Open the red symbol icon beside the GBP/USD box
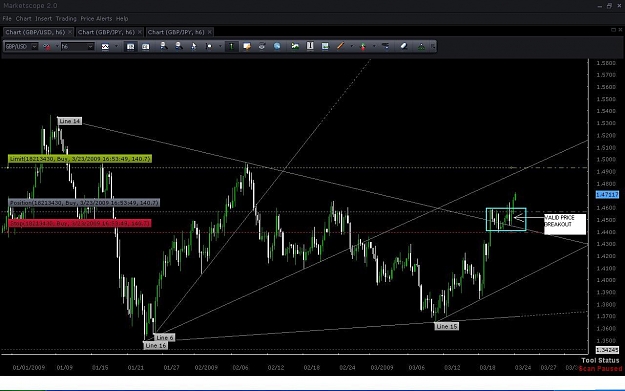625x391 pixels. (47, 47)
